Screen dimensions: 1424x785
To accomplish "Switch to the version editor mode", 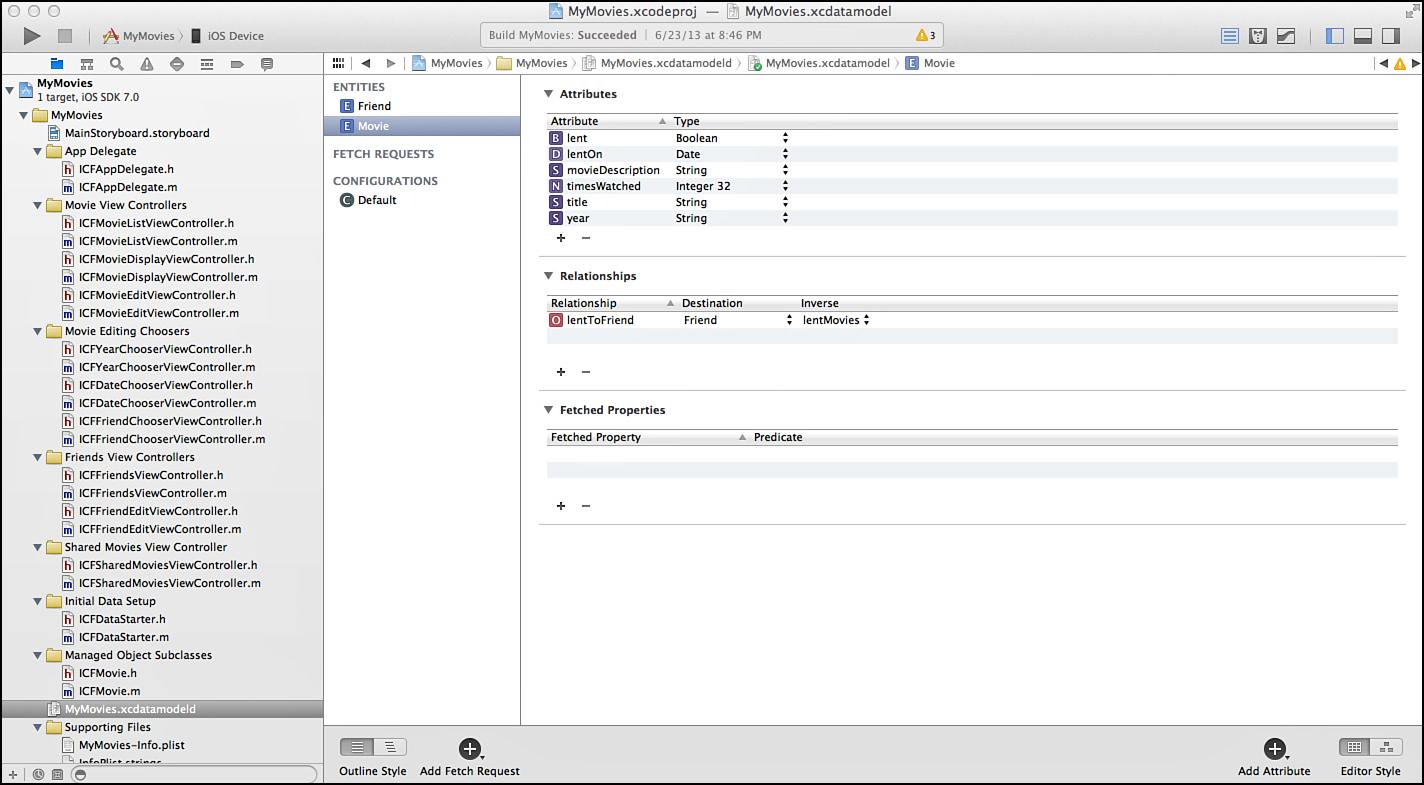I will coord(1286,36).
